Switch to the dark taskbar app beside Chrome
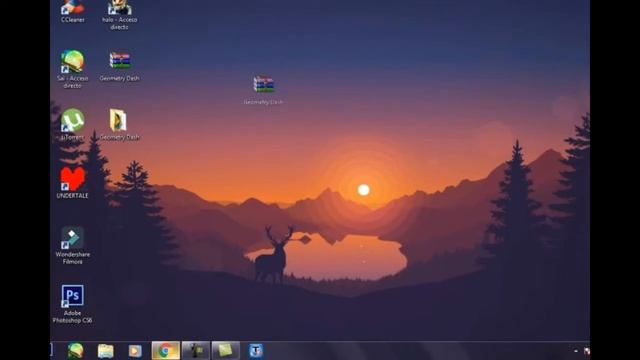Screen dimensions: 640x360 coord(196,351)
